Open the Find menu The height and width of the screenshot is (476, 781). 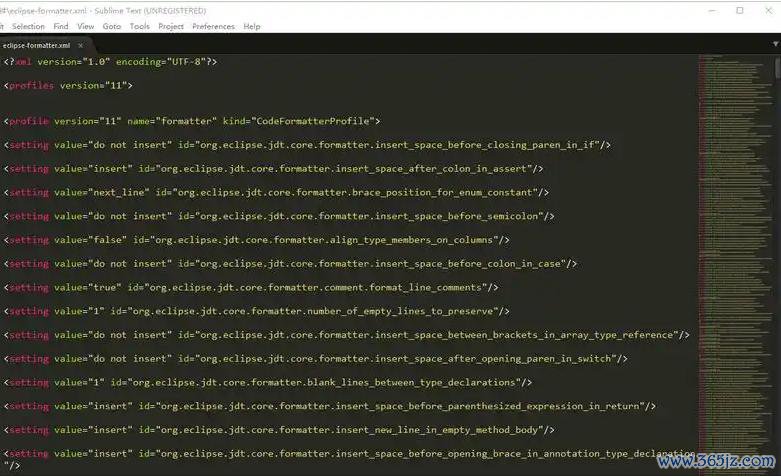pos(61,26)
